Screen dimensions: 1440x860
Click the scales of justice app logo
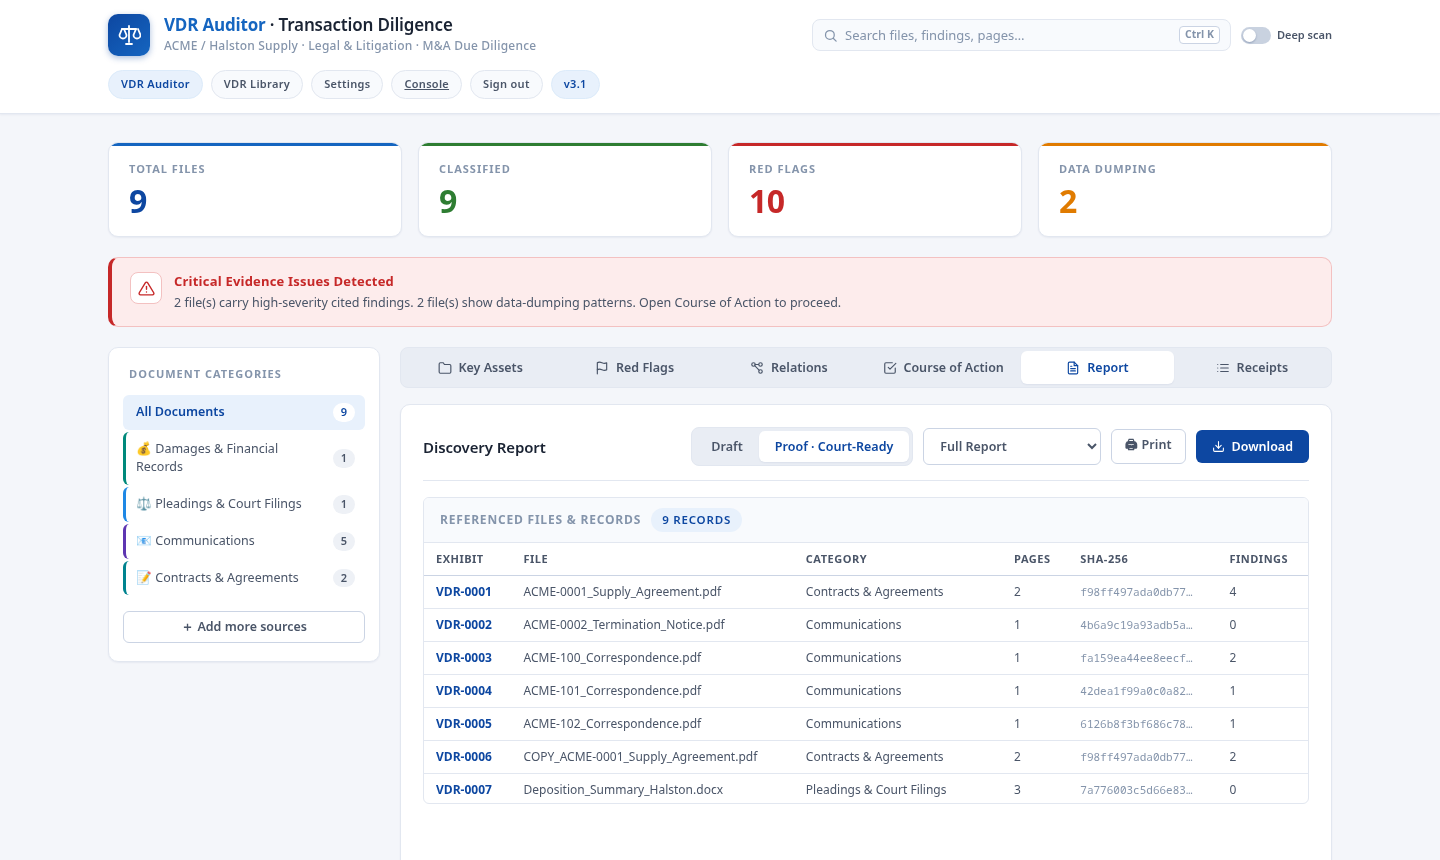click(129, 35)
